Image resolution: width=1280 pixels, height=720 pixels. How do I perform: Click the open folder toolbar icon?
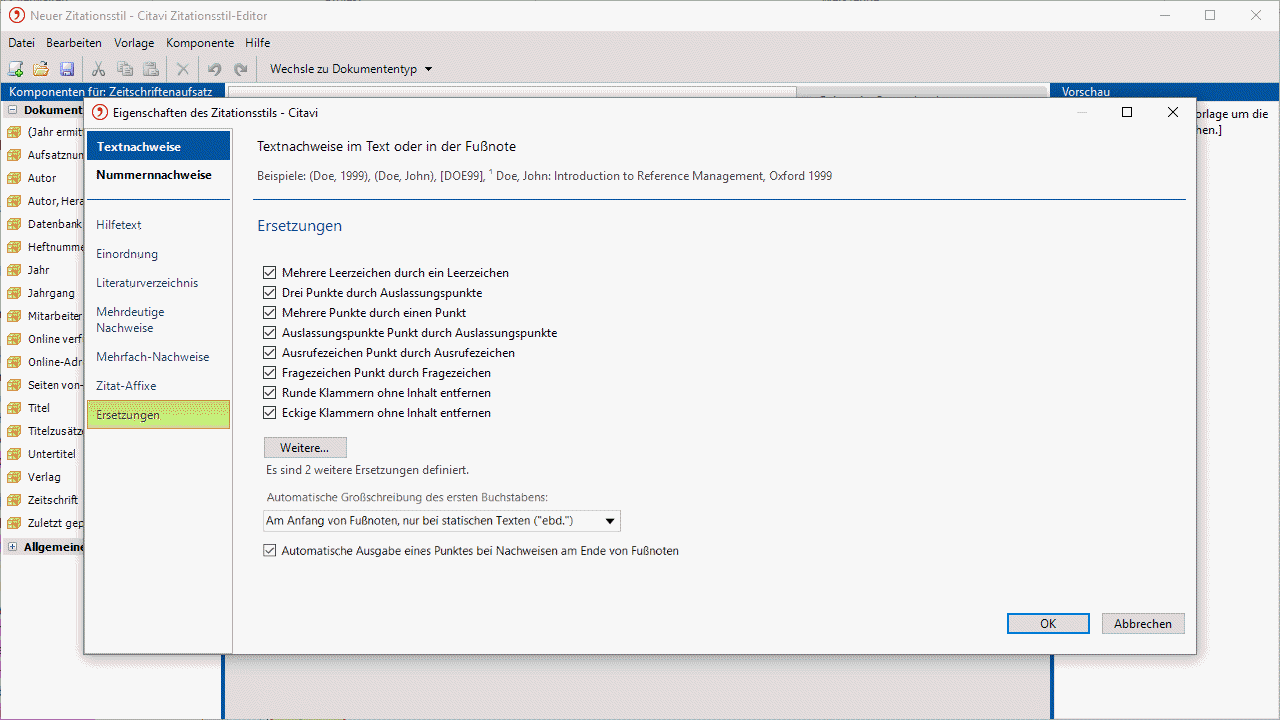pos(41,69)
